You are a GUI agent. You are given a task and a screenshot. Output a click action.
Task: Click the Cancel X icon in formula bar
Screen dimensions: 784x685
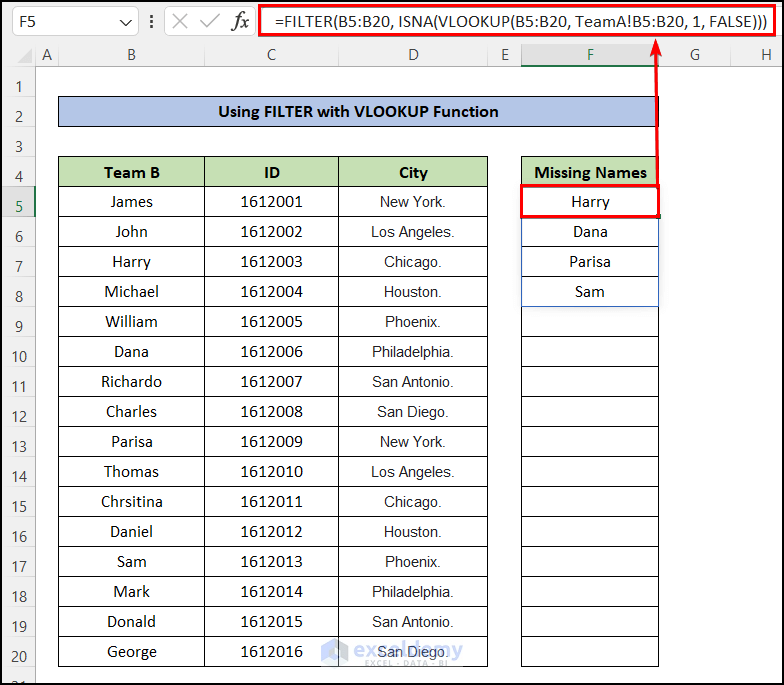pyautogui.click(x=180, y=22)
